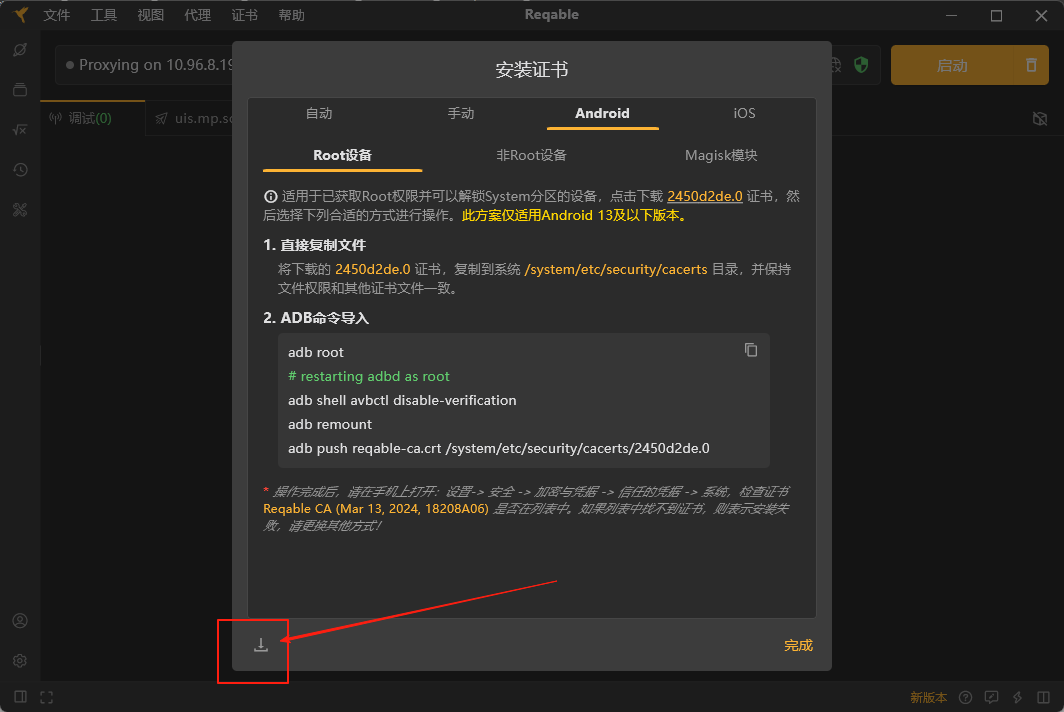
Task: Open the scripting sidebar icon
Action: point(20,130)
